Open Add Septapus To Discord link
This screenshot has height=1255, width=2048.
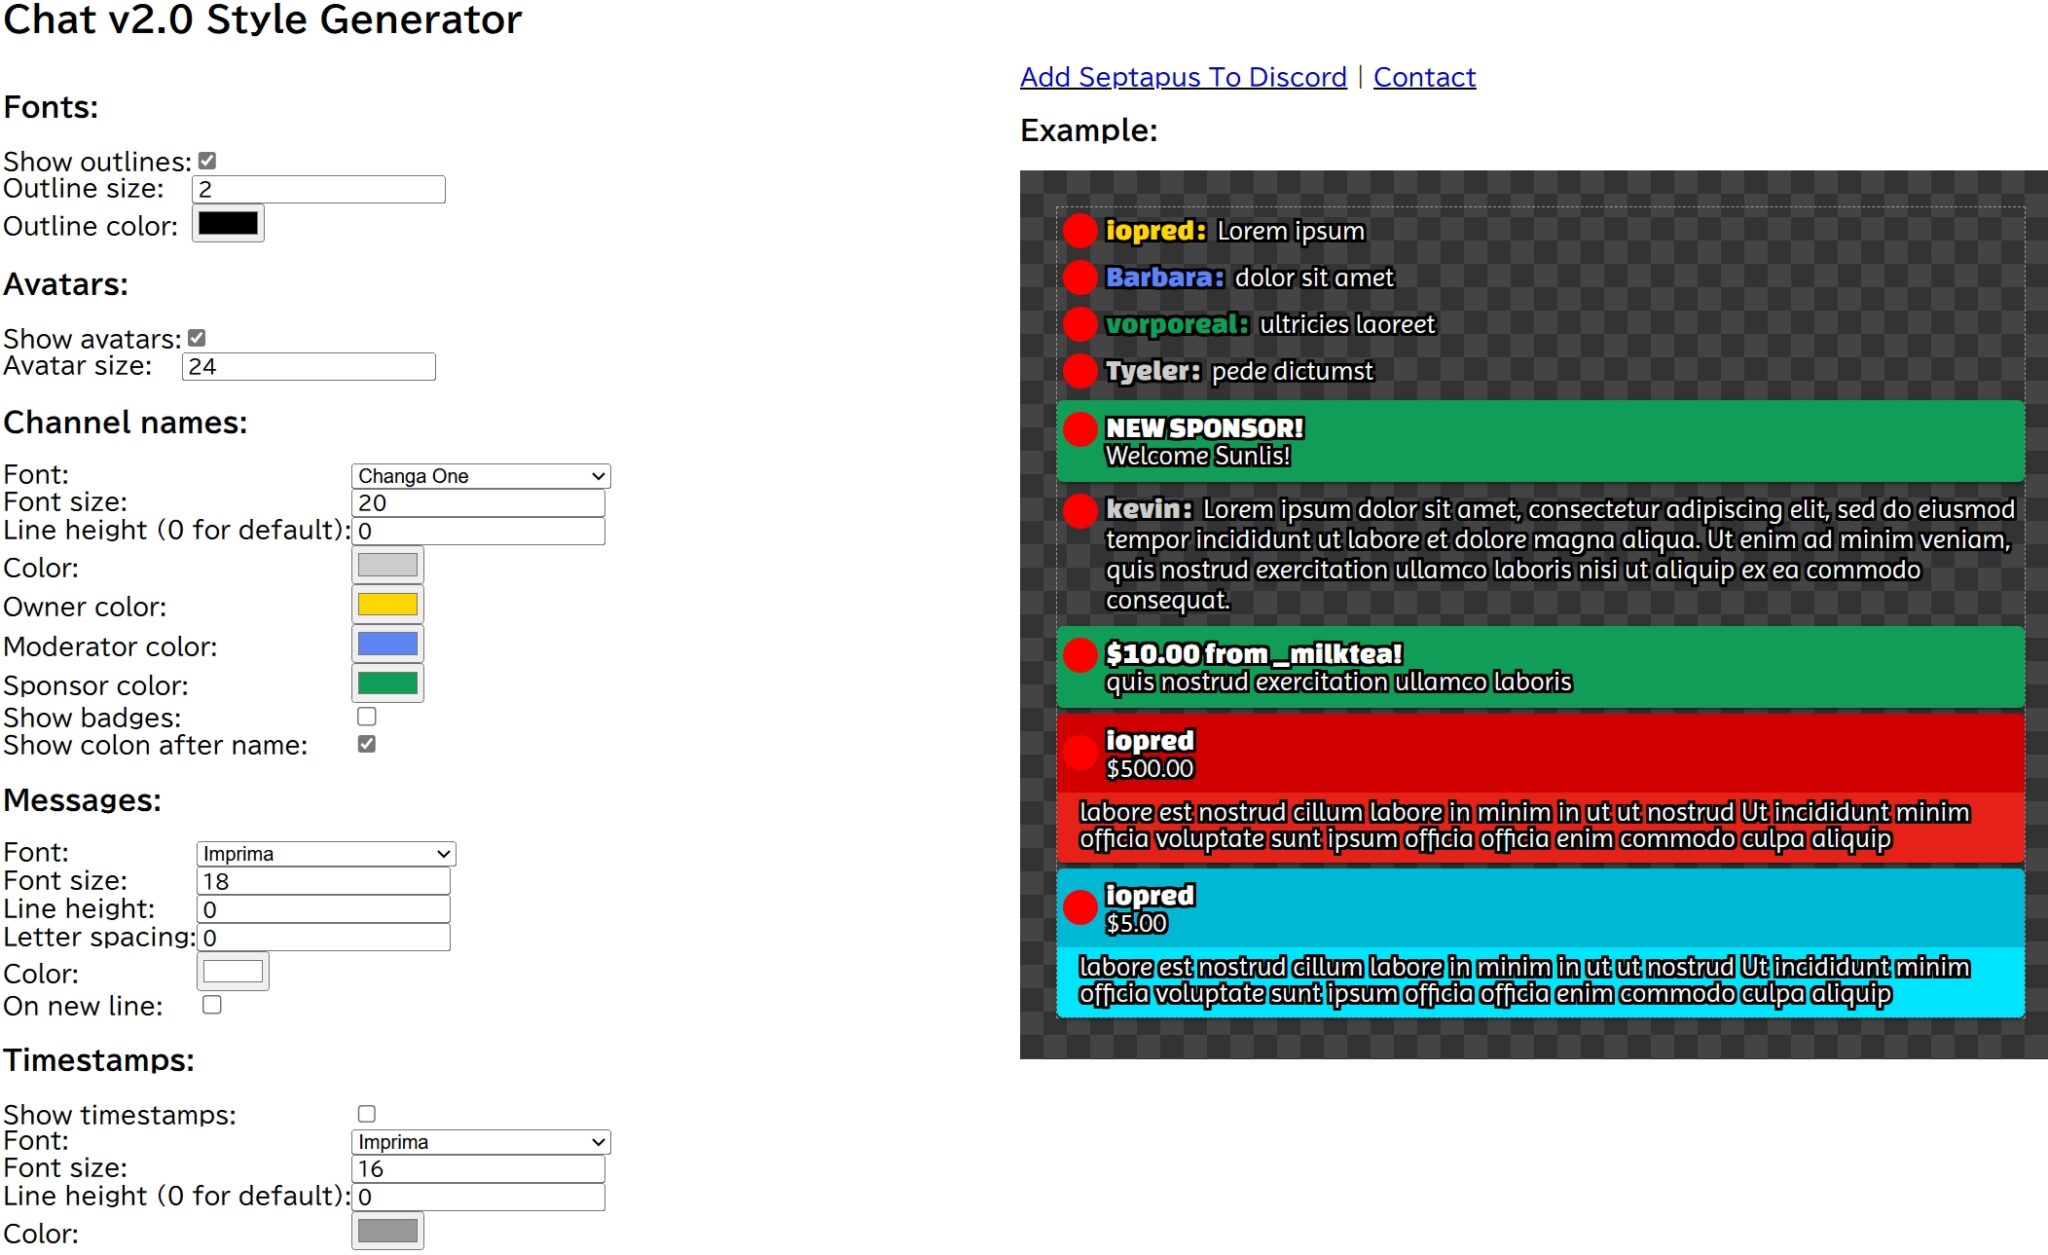[1183, 77]
